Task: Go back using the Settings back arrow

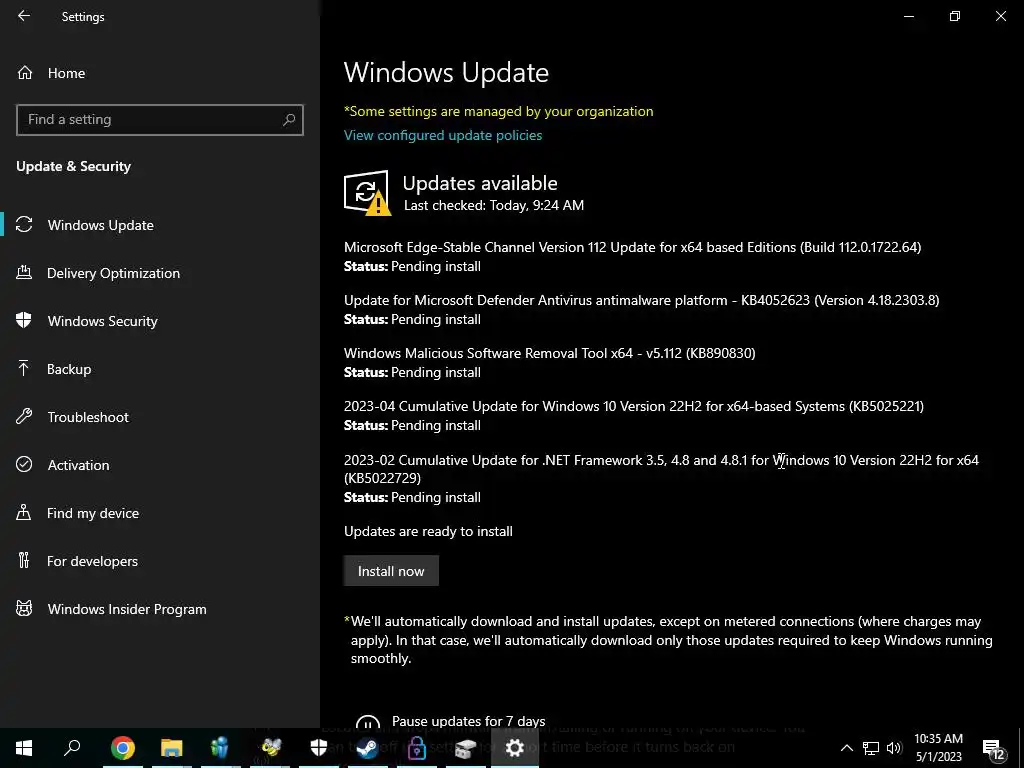Action: coord(24,16)
